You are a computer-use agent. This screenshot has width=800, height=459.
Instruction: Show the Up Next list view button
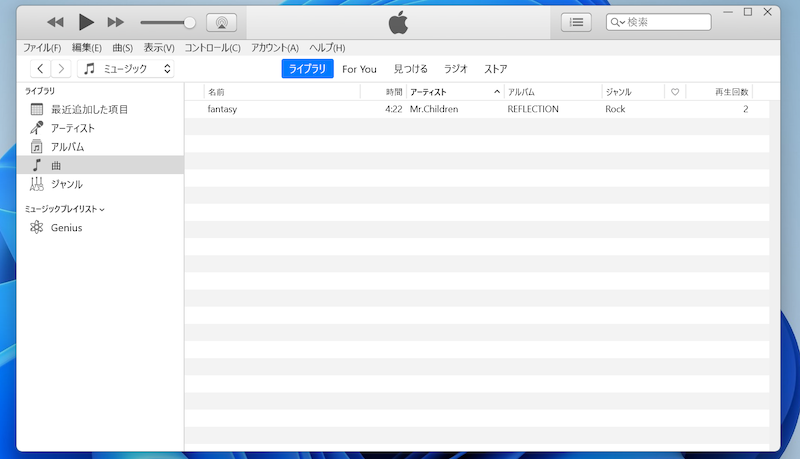[x=576, y=22]
